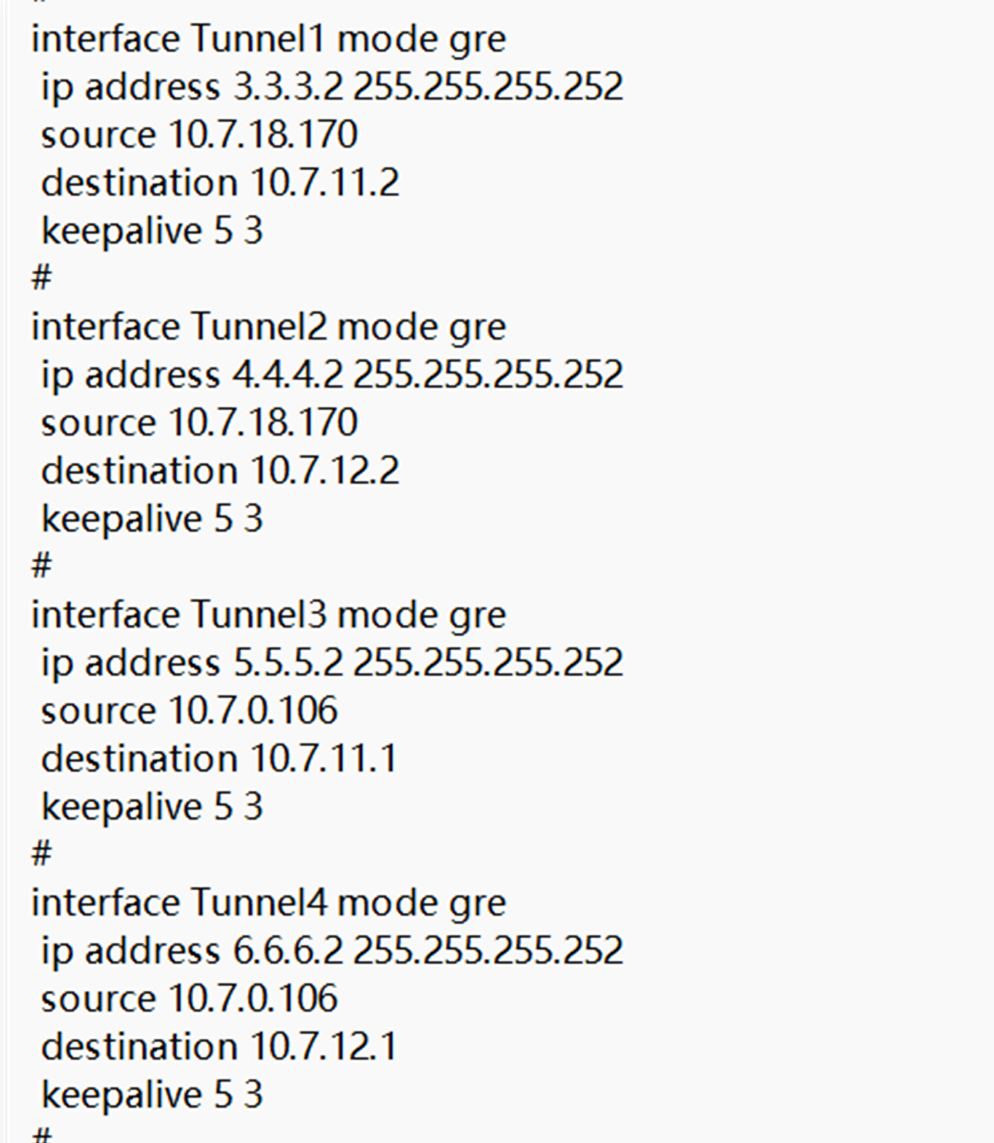Click on destination 10.7.12.1
The height and width of the screenshot is (1143, 994).
point(218,1046)
